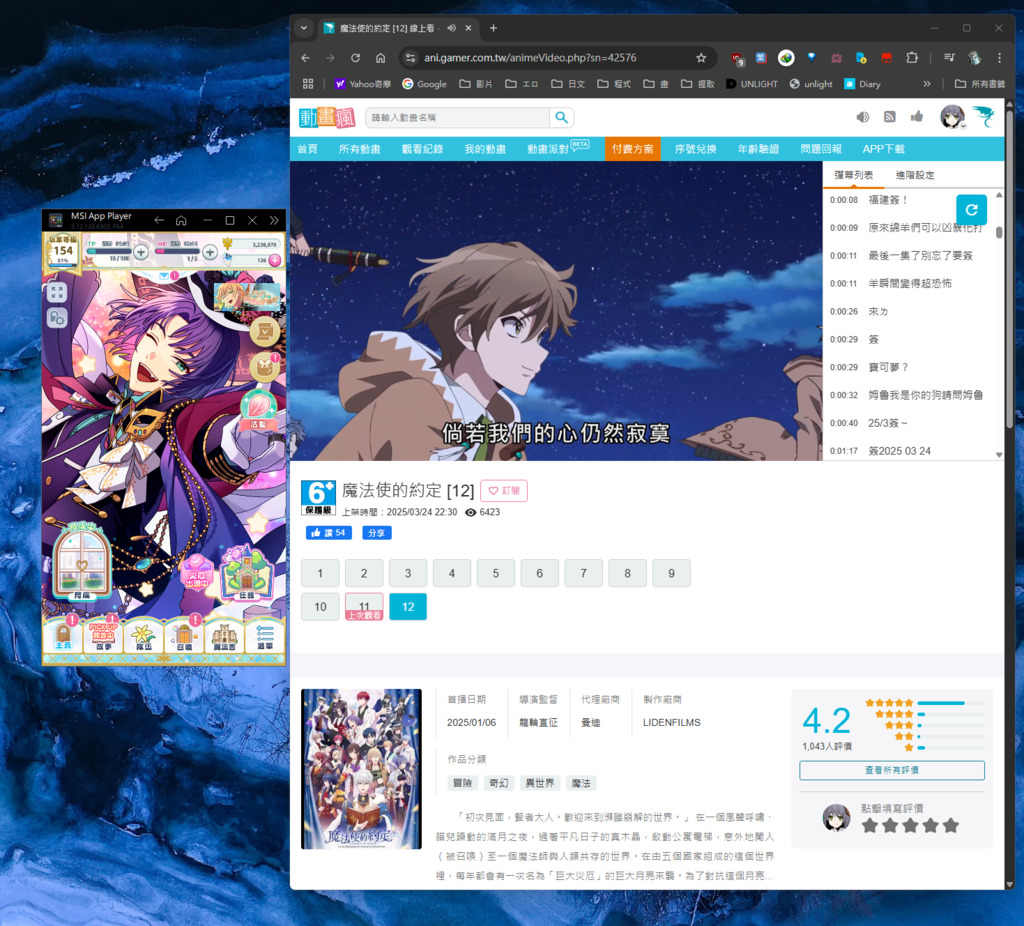Show more bookmarks with the chevron

point(927,84)
